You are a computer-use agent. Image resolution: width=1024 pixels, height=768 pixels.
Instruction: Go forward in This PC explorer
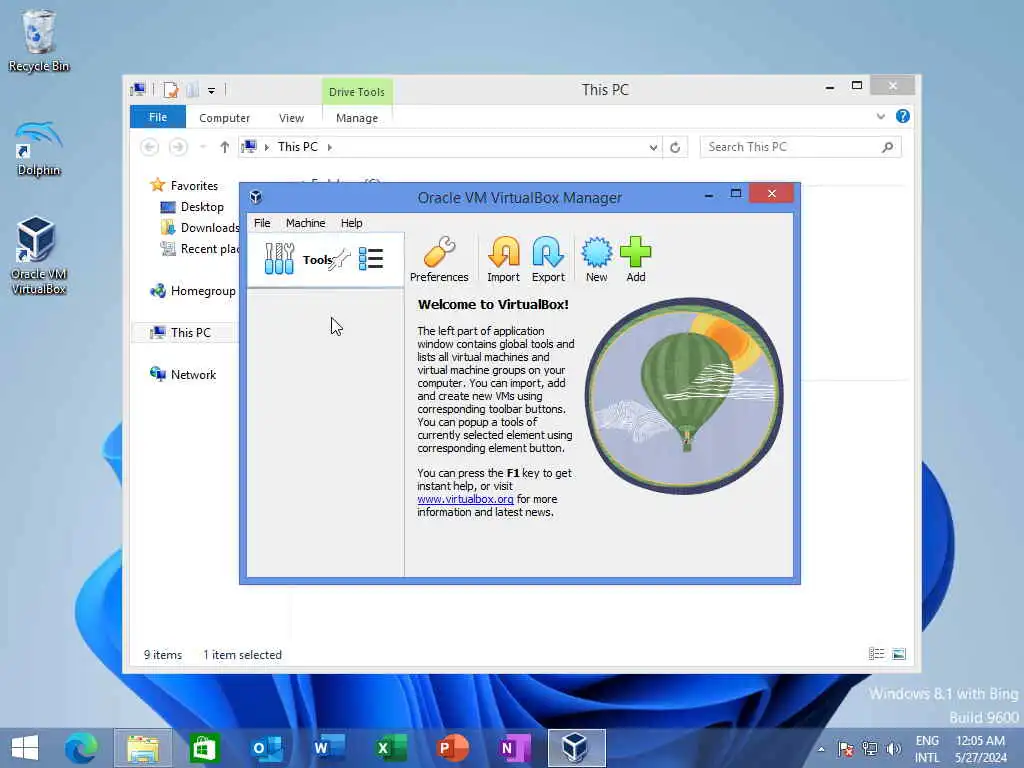tap(178, 147)
